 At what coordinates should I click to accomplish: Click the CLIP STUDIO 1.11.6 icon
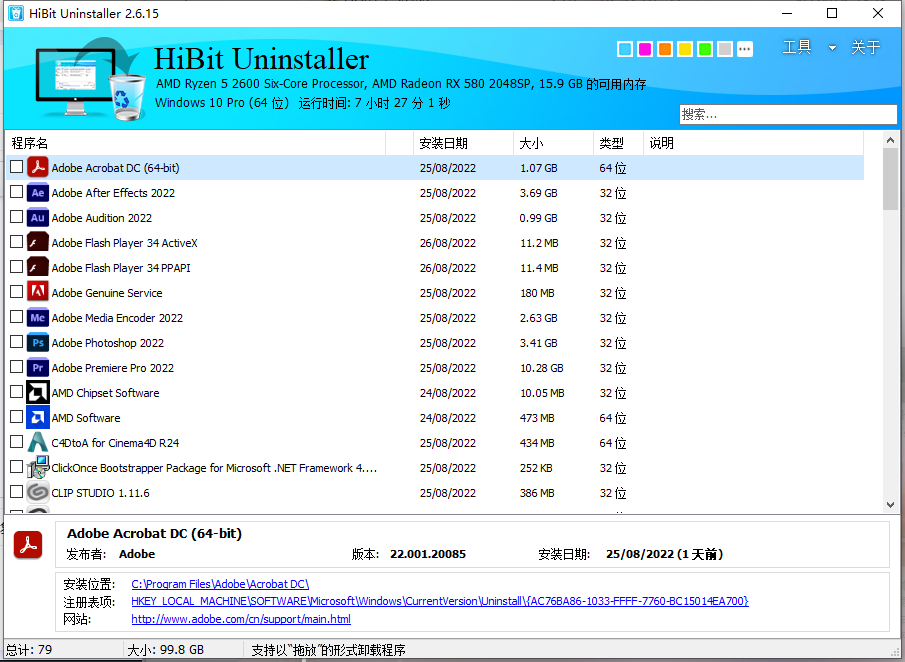point(38,492)
